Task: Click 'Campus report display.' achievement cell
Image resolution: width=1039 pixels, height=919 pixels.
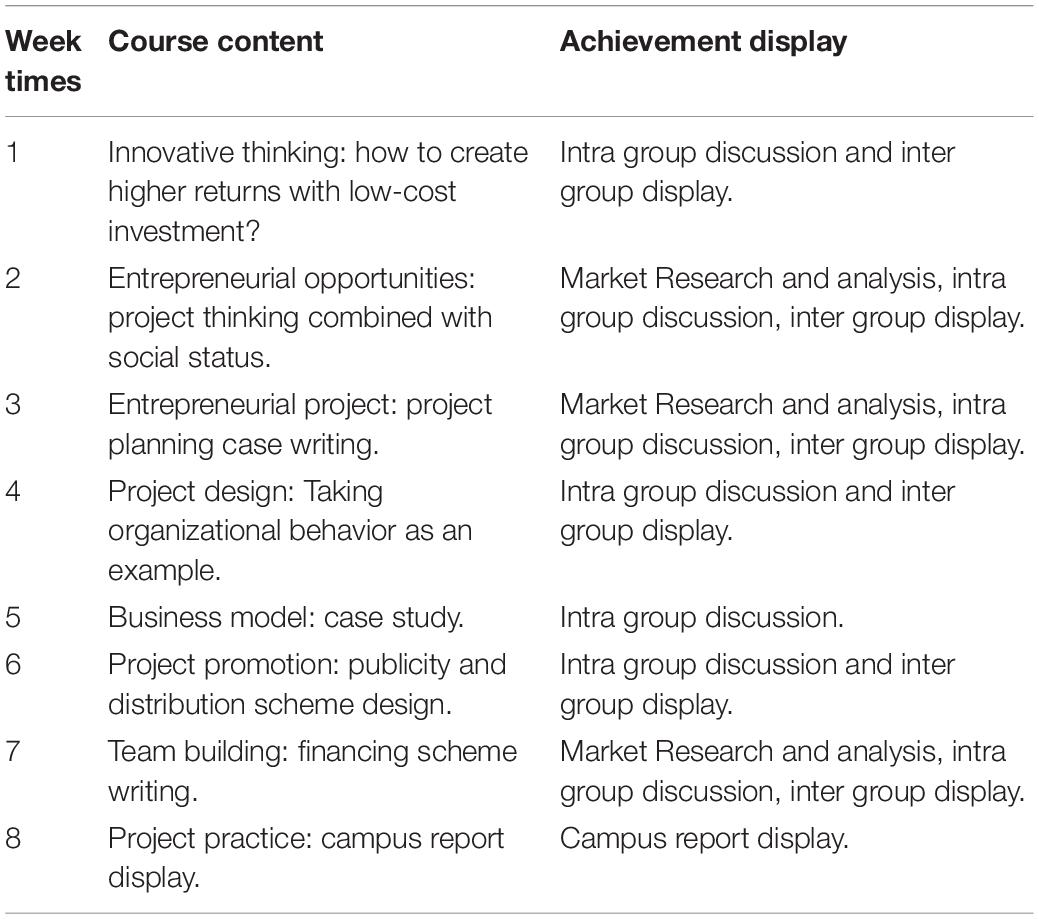Action: pos(704,839)
